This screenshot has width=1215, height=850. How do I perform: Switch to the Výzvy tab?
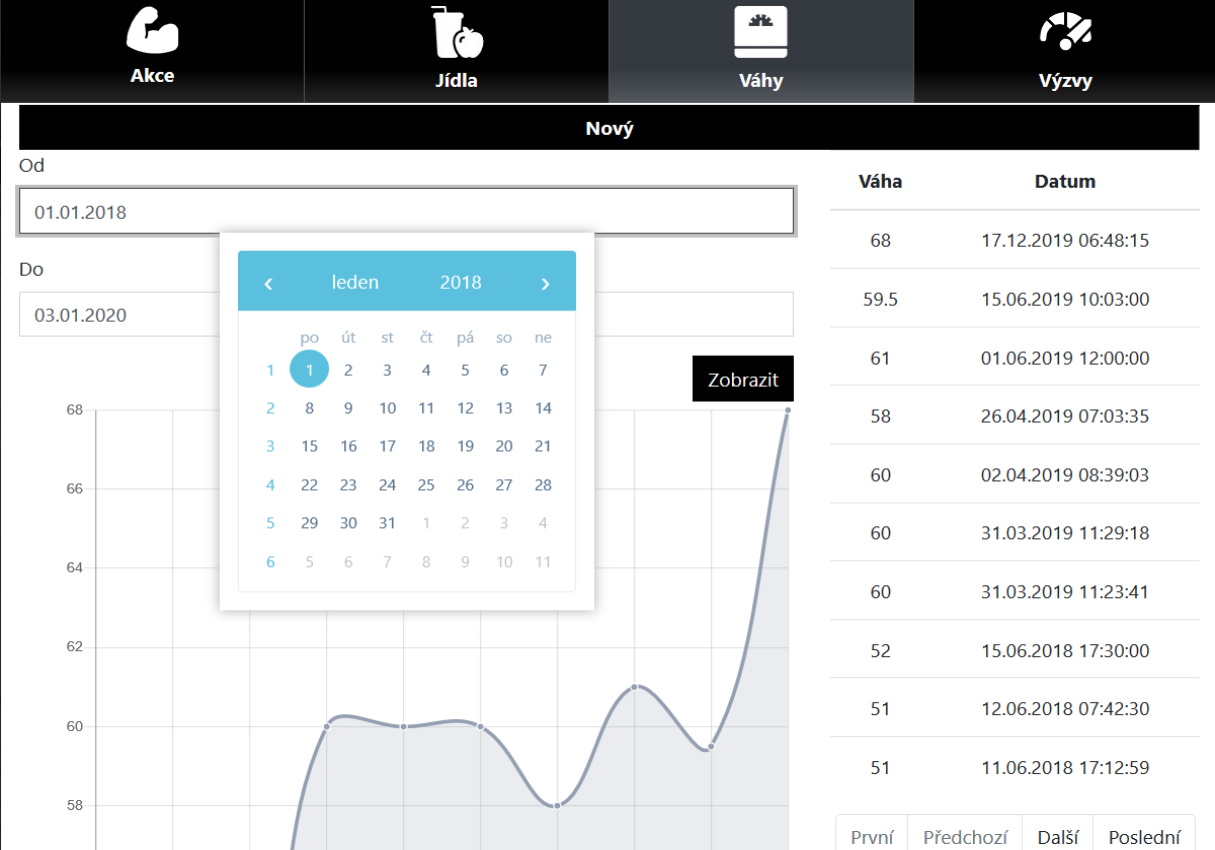pyautogui.click(x=1065, y=51)
